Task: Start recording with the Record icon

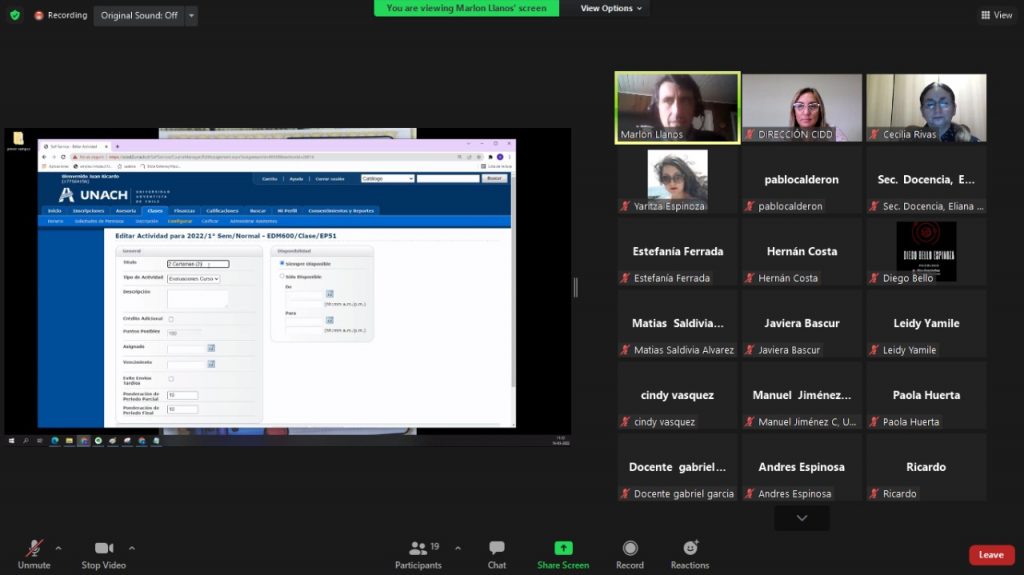Action: point(630,548)
